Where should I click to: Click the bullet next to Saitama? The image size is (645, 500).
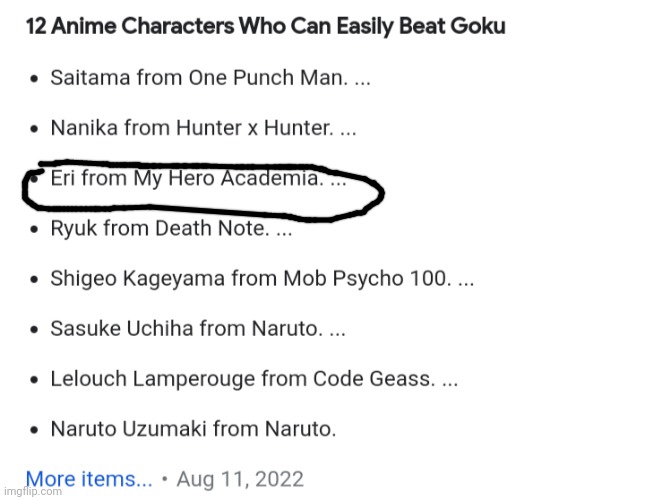click(35, 79)
